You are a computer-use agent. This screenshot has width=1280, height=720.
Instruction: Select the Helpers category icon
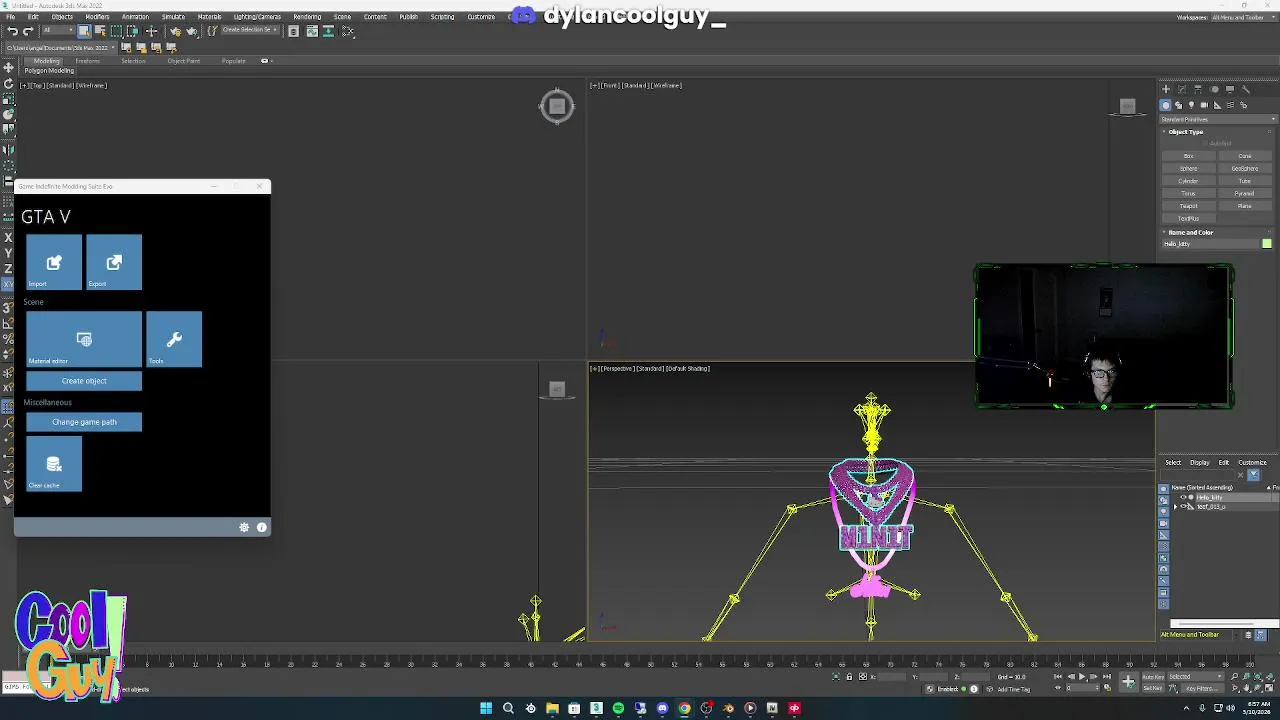click(x=1217, y=105)
